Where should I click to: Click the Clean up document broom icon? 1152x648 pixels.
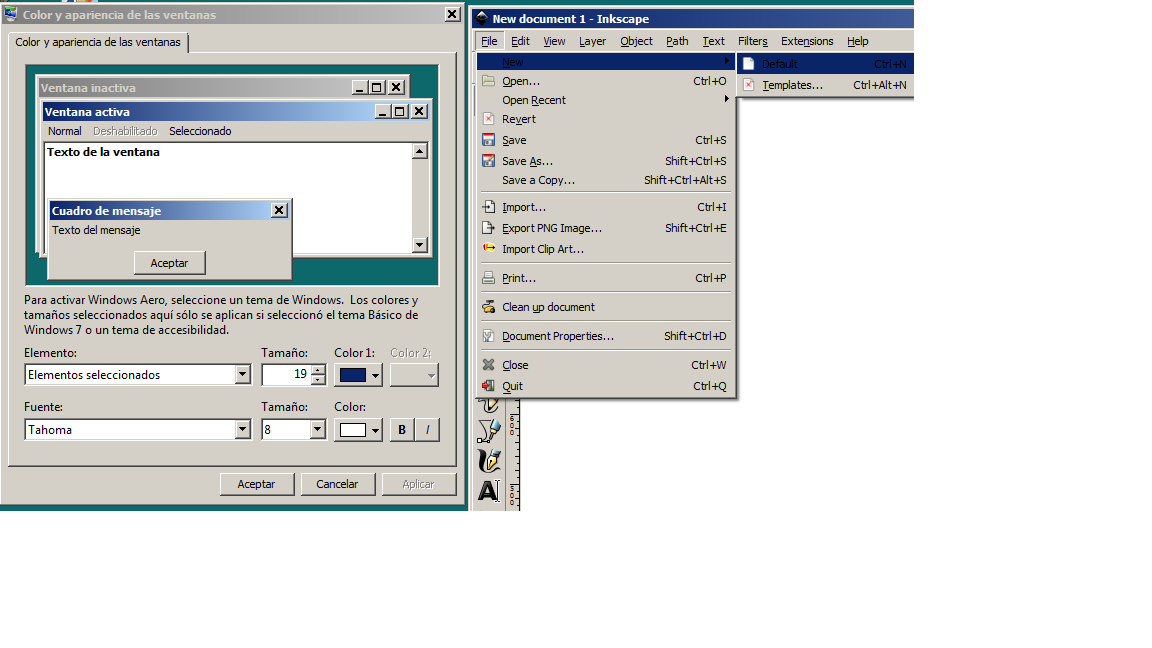pyautogui.click(x=487, y=306)
